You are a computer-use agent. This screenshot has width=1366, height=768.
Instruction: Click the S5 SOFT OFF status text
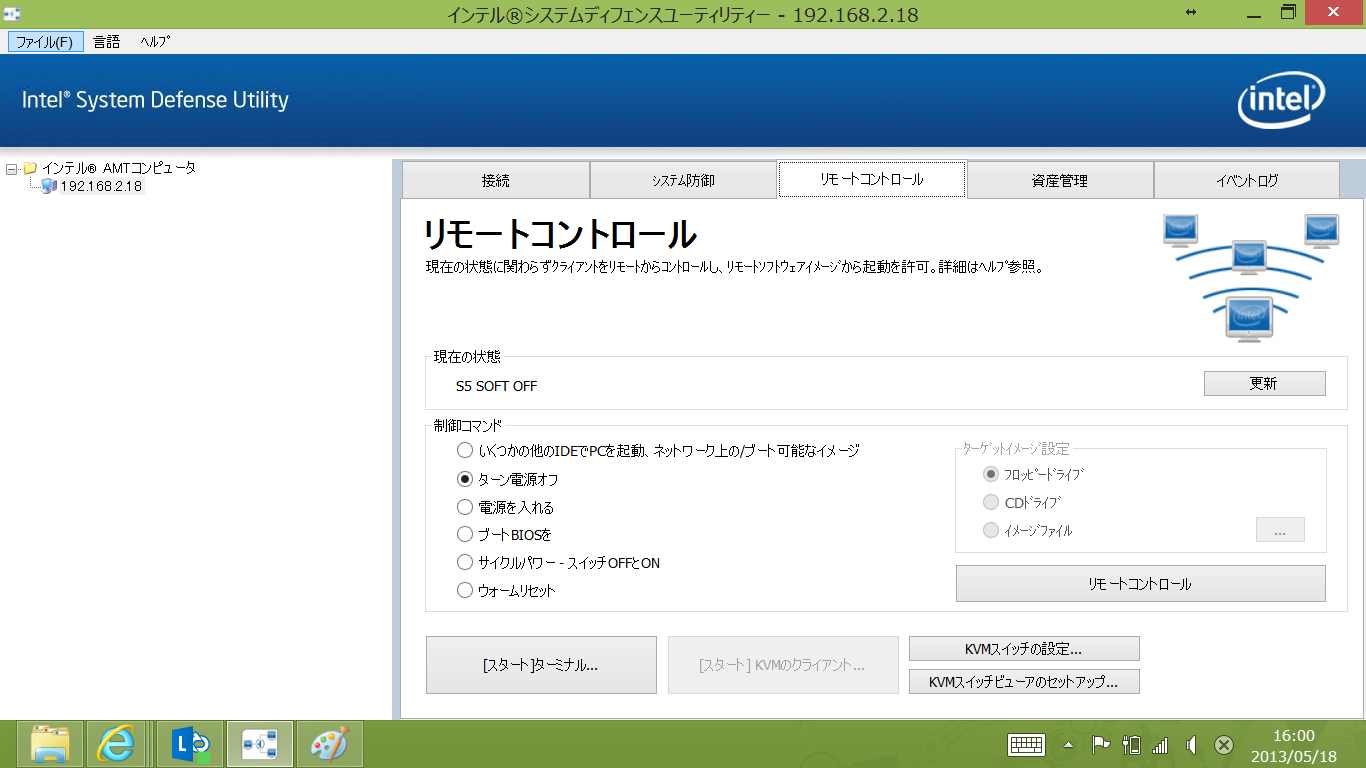click(x=496, y=386)
